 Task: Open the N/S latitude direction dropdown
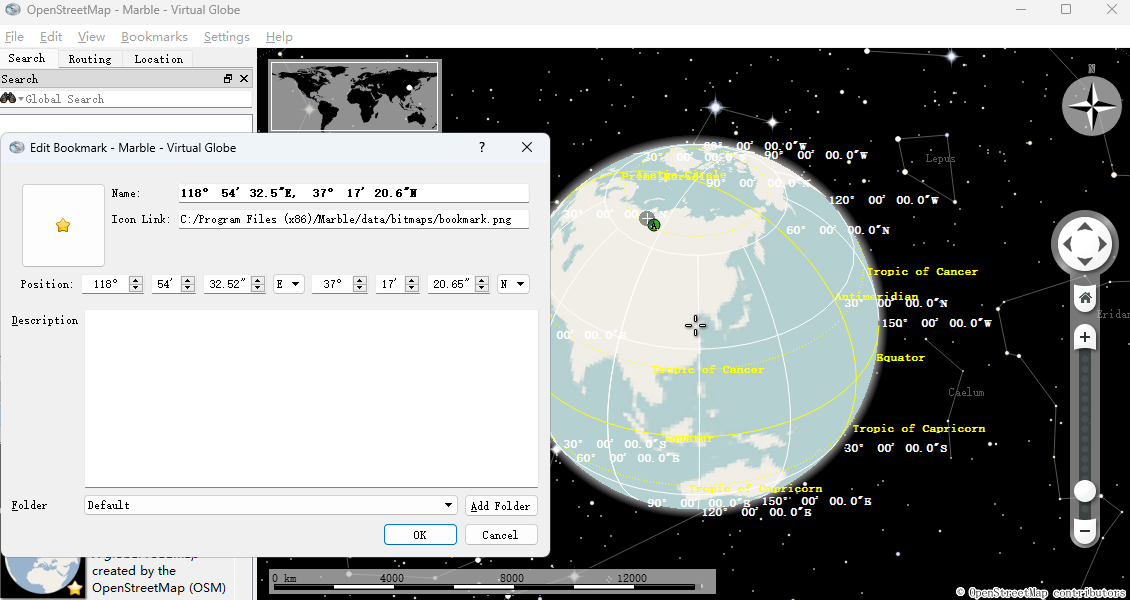pyautogui.click(x=513, y=284)
